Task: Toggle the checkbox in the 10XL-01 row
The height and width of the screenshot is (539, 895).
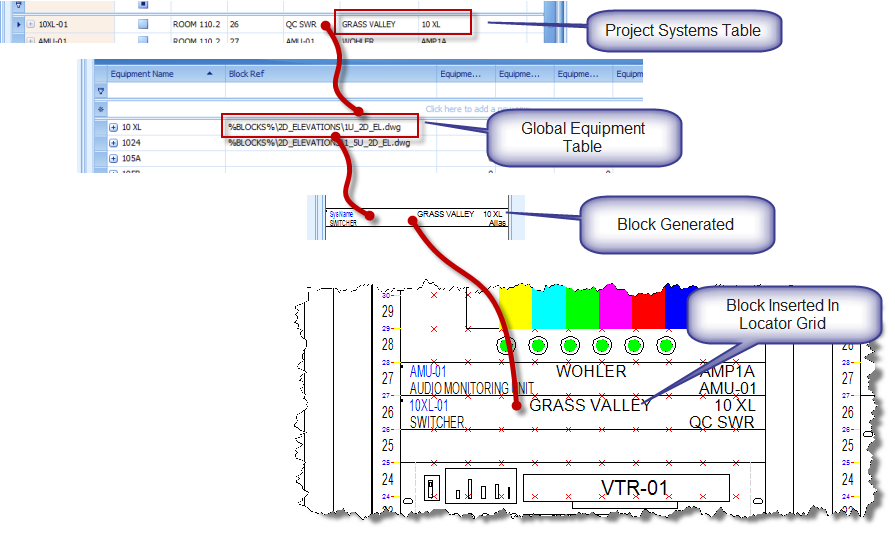Action: 143,24
